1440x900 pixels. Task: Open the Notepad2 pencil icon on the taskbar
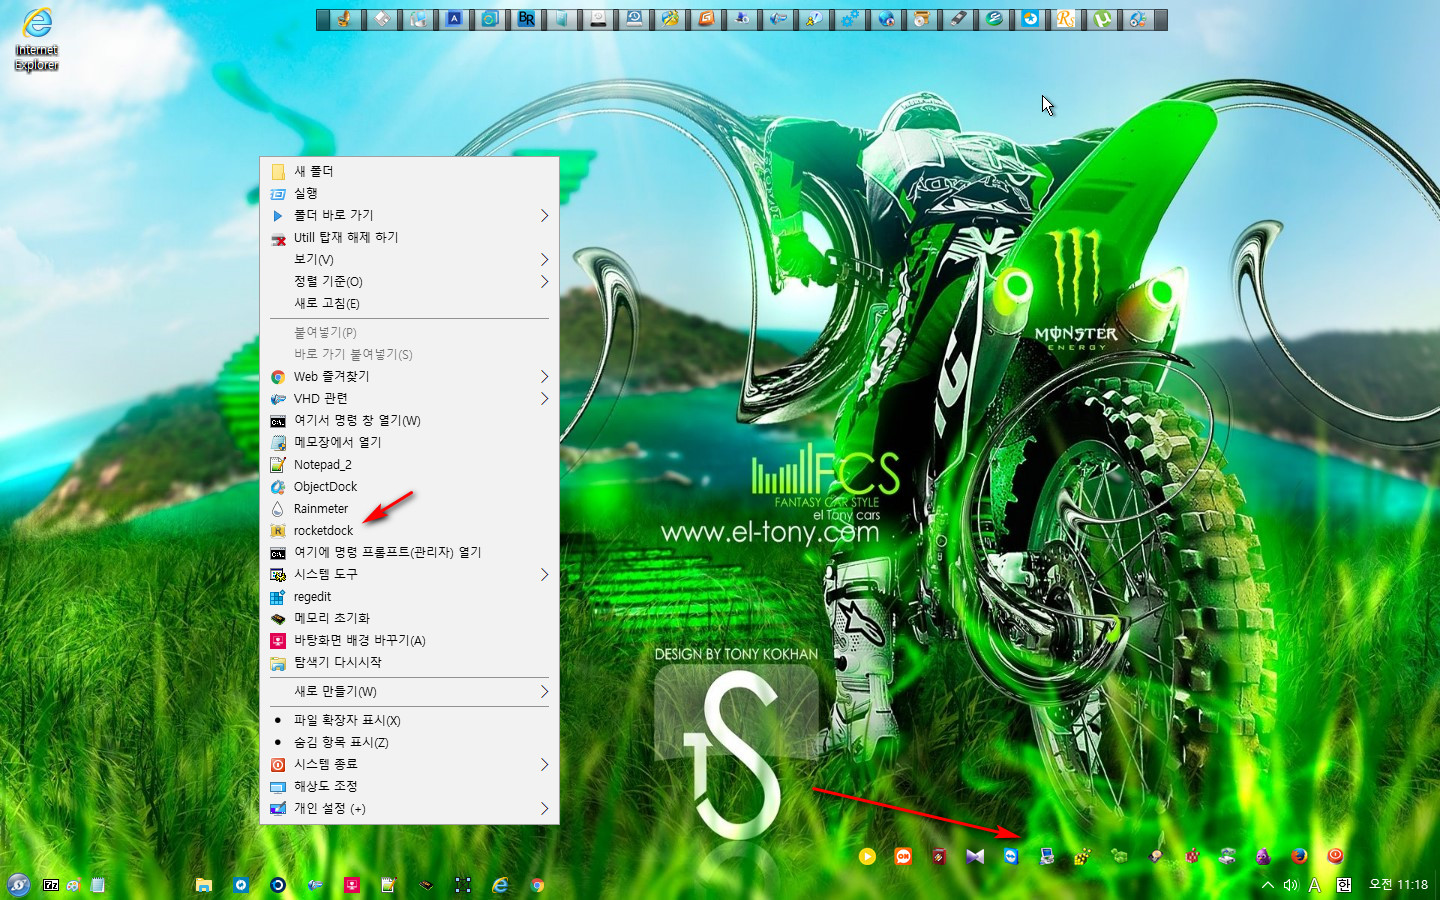pyautogui.click(x=389, y=885)
